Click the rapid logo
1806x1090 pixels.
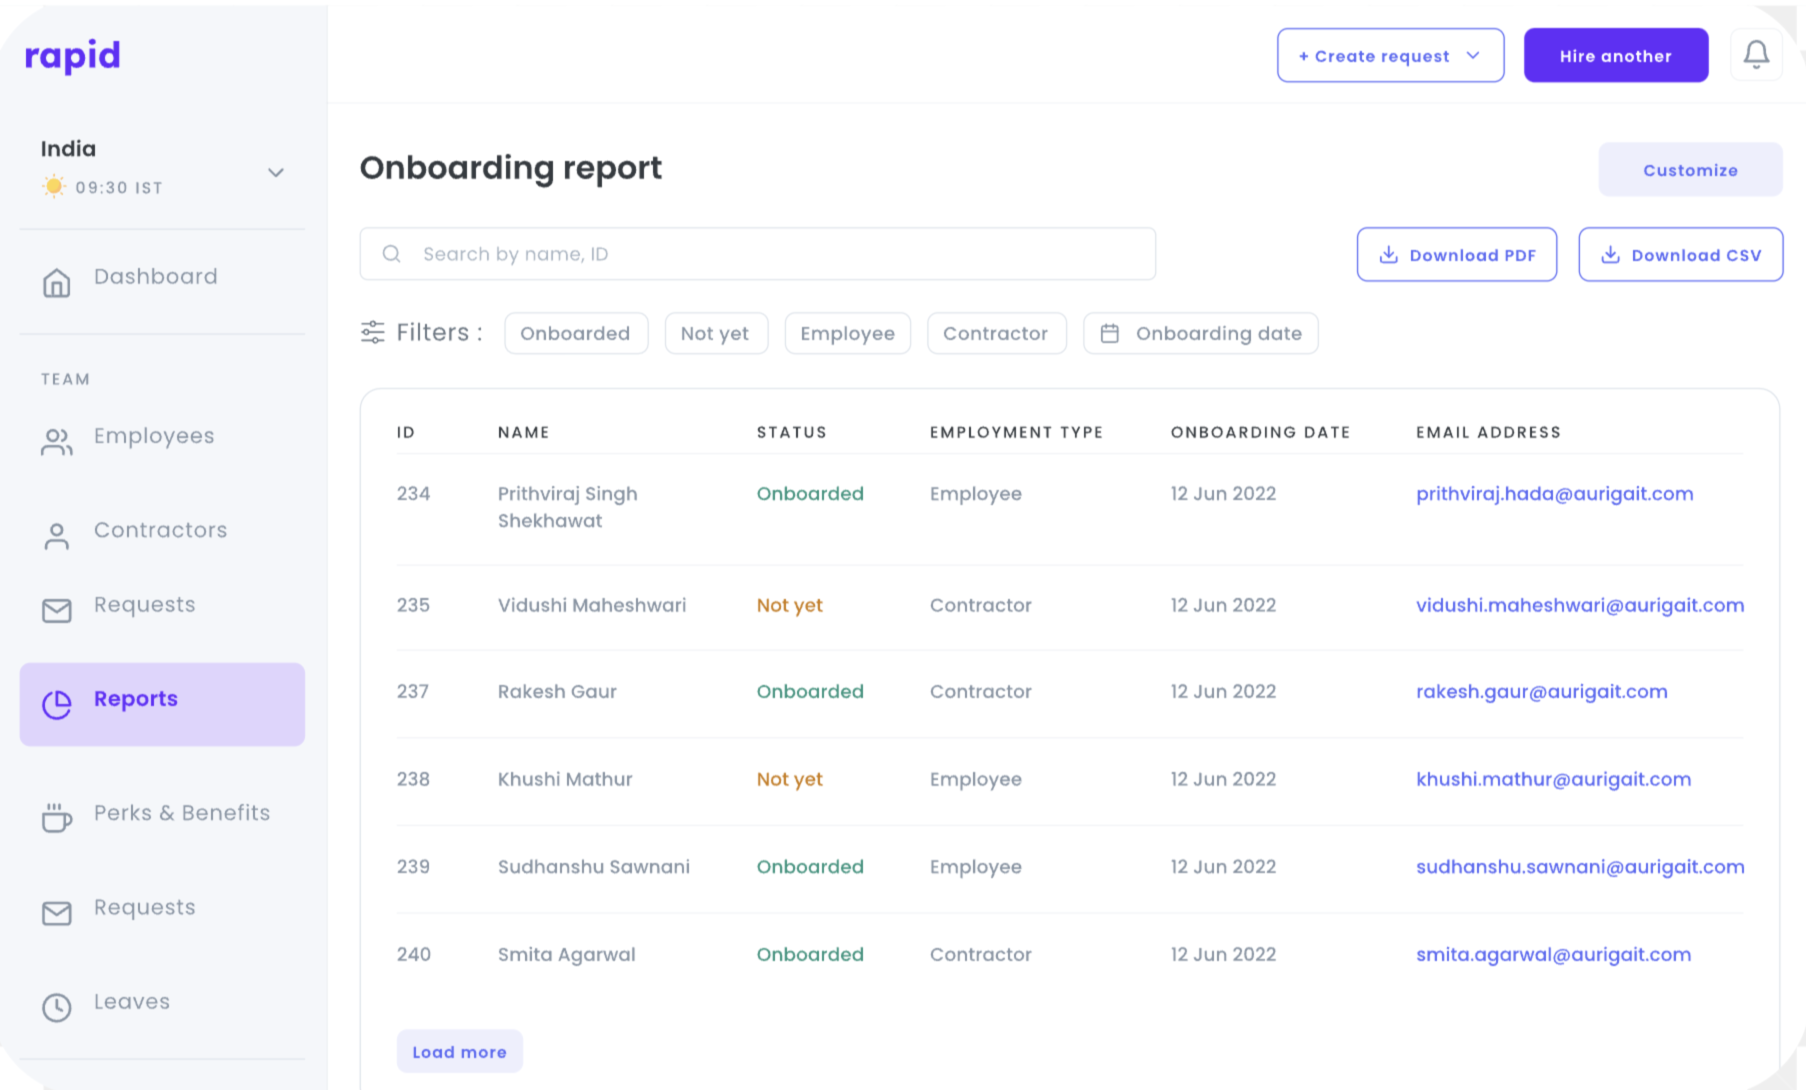72,56
